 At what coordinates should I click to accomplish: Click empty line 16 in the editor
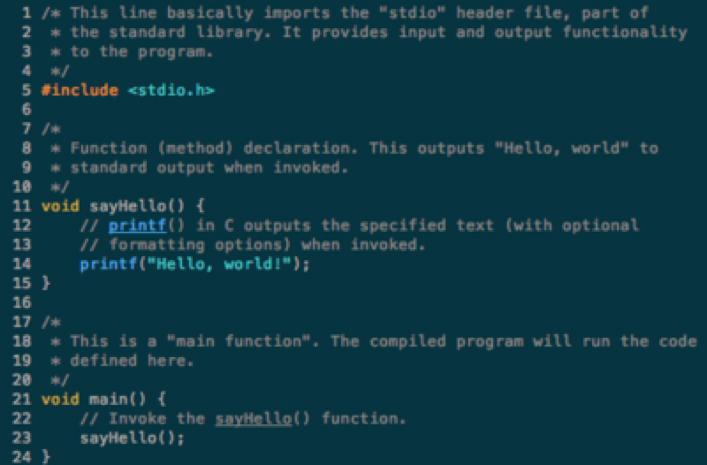[361, 302]
